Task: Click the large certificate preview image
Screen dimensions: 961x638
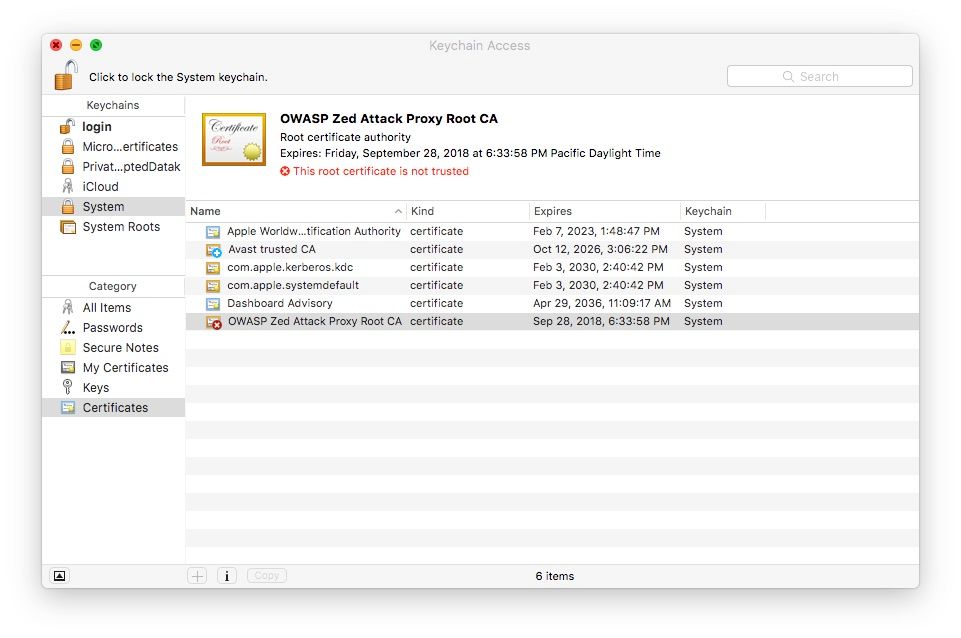Action: (x=234, y=139)
